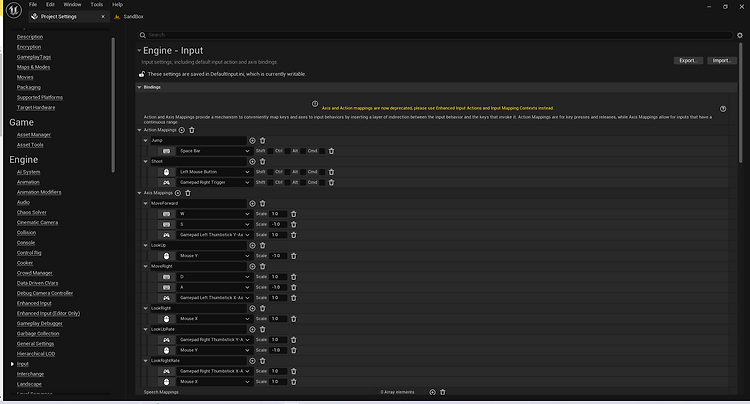The image size is (750, 404).
Task: Delete all Axis Mappings
Action: [188, 193]
